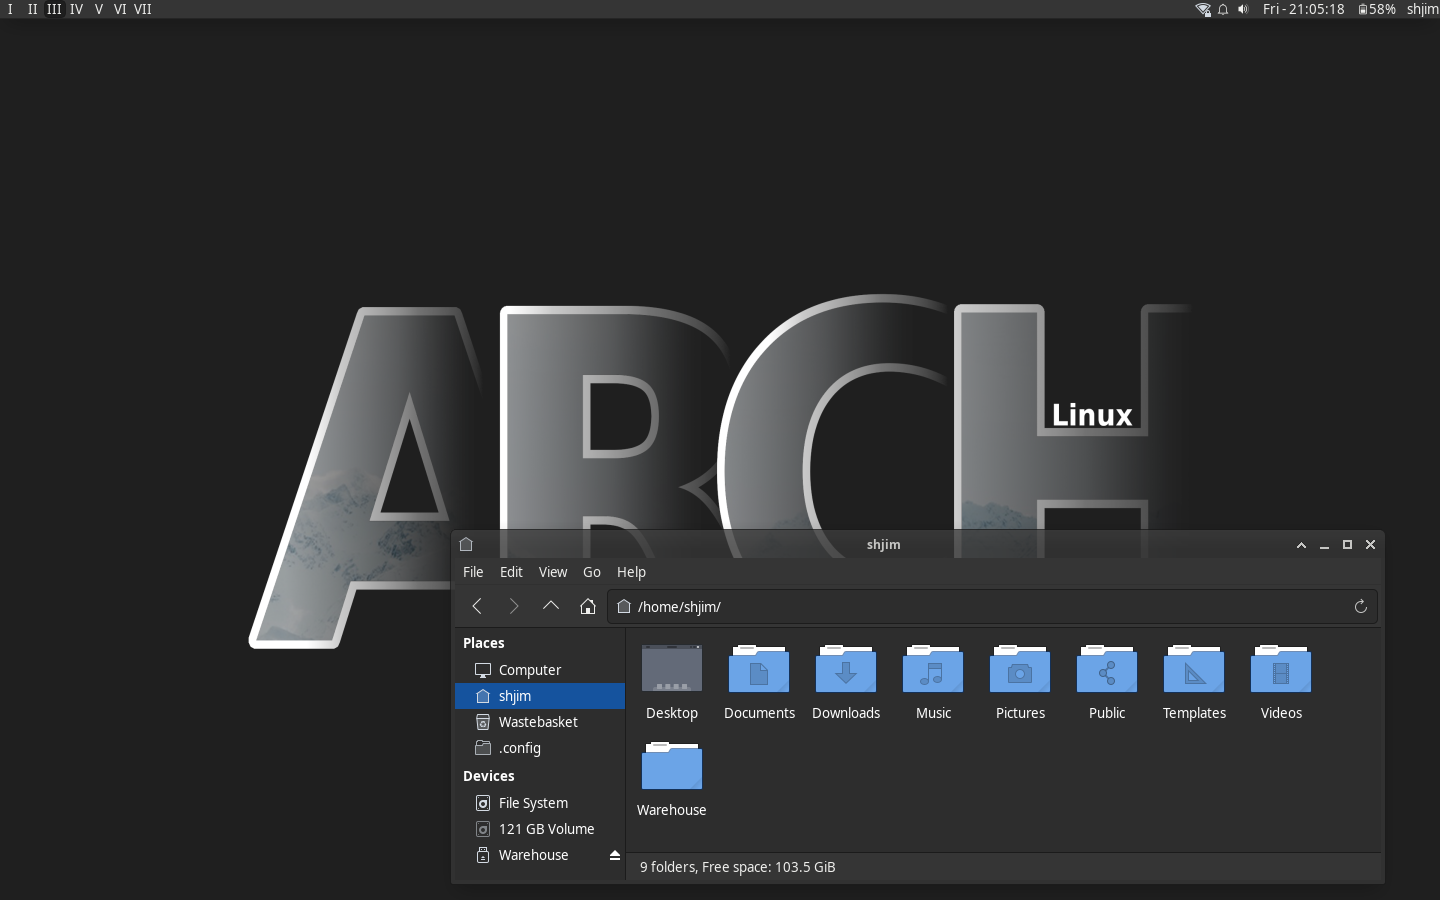Viewport: 1440px width, 900px height.
Task: Select the Documents folder icon
Action: pyautogui.click(x=759, y=669)
